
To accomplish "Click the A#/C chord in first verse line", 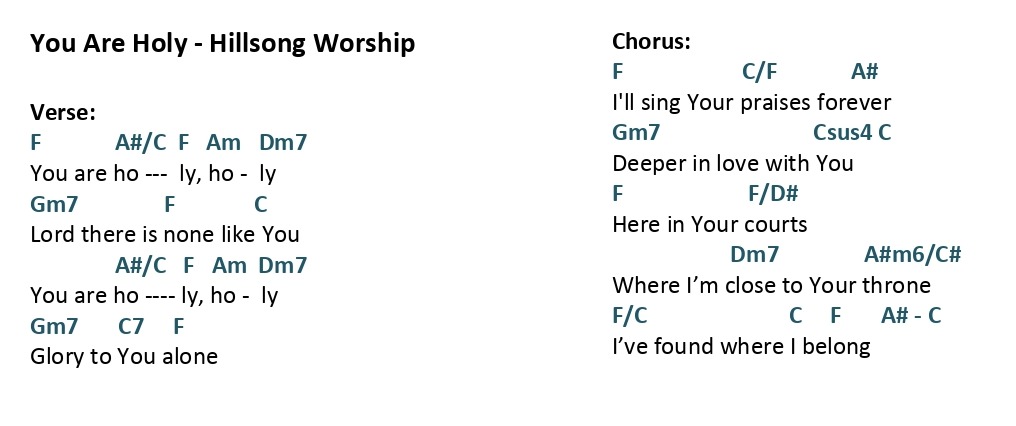I will click(141, 142).
